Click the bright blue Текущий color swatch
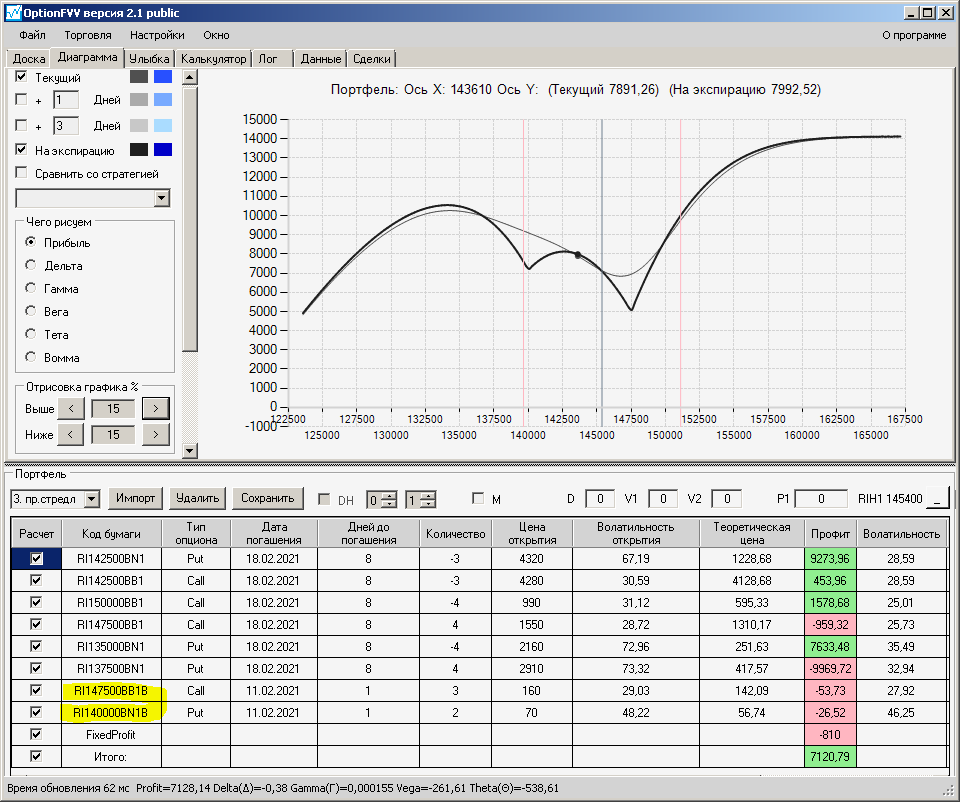Image resolution: width=960 pixels, height=802 pixels. 163,77
